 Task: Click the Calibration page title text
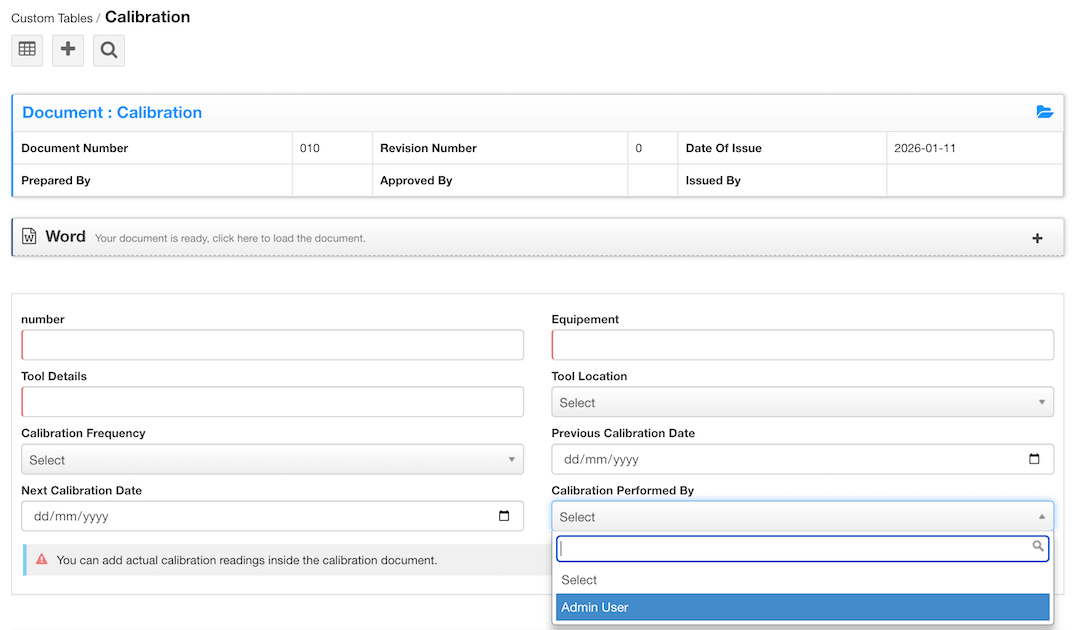(147, 17)
